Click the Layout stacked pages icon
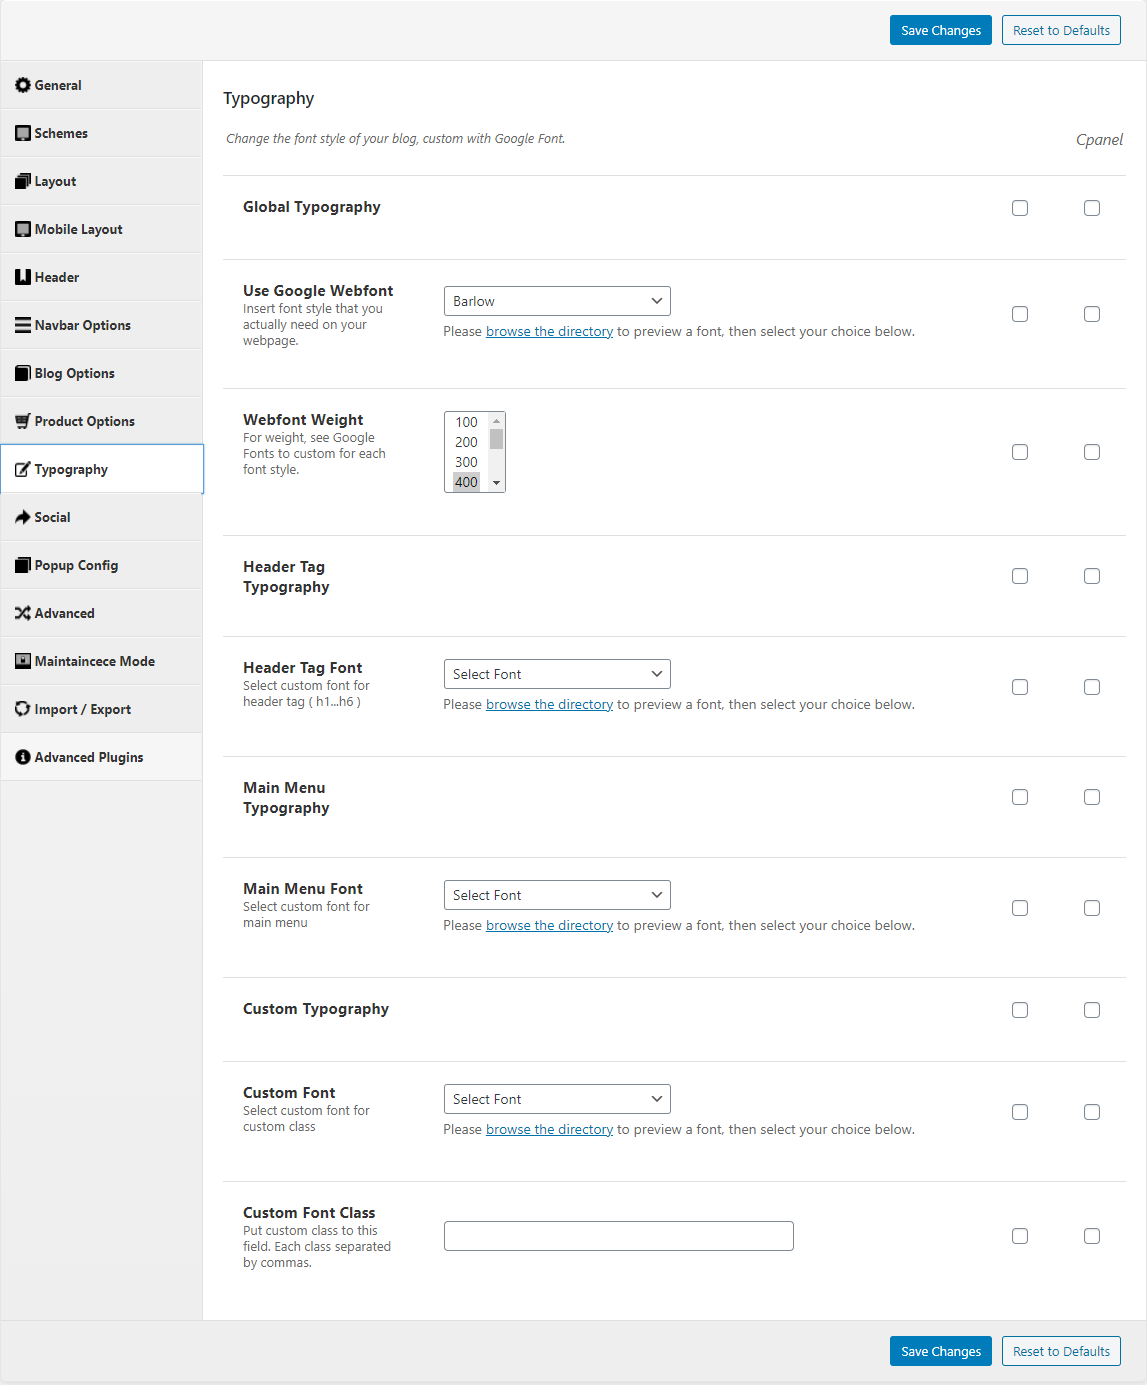 pos(23,181)
